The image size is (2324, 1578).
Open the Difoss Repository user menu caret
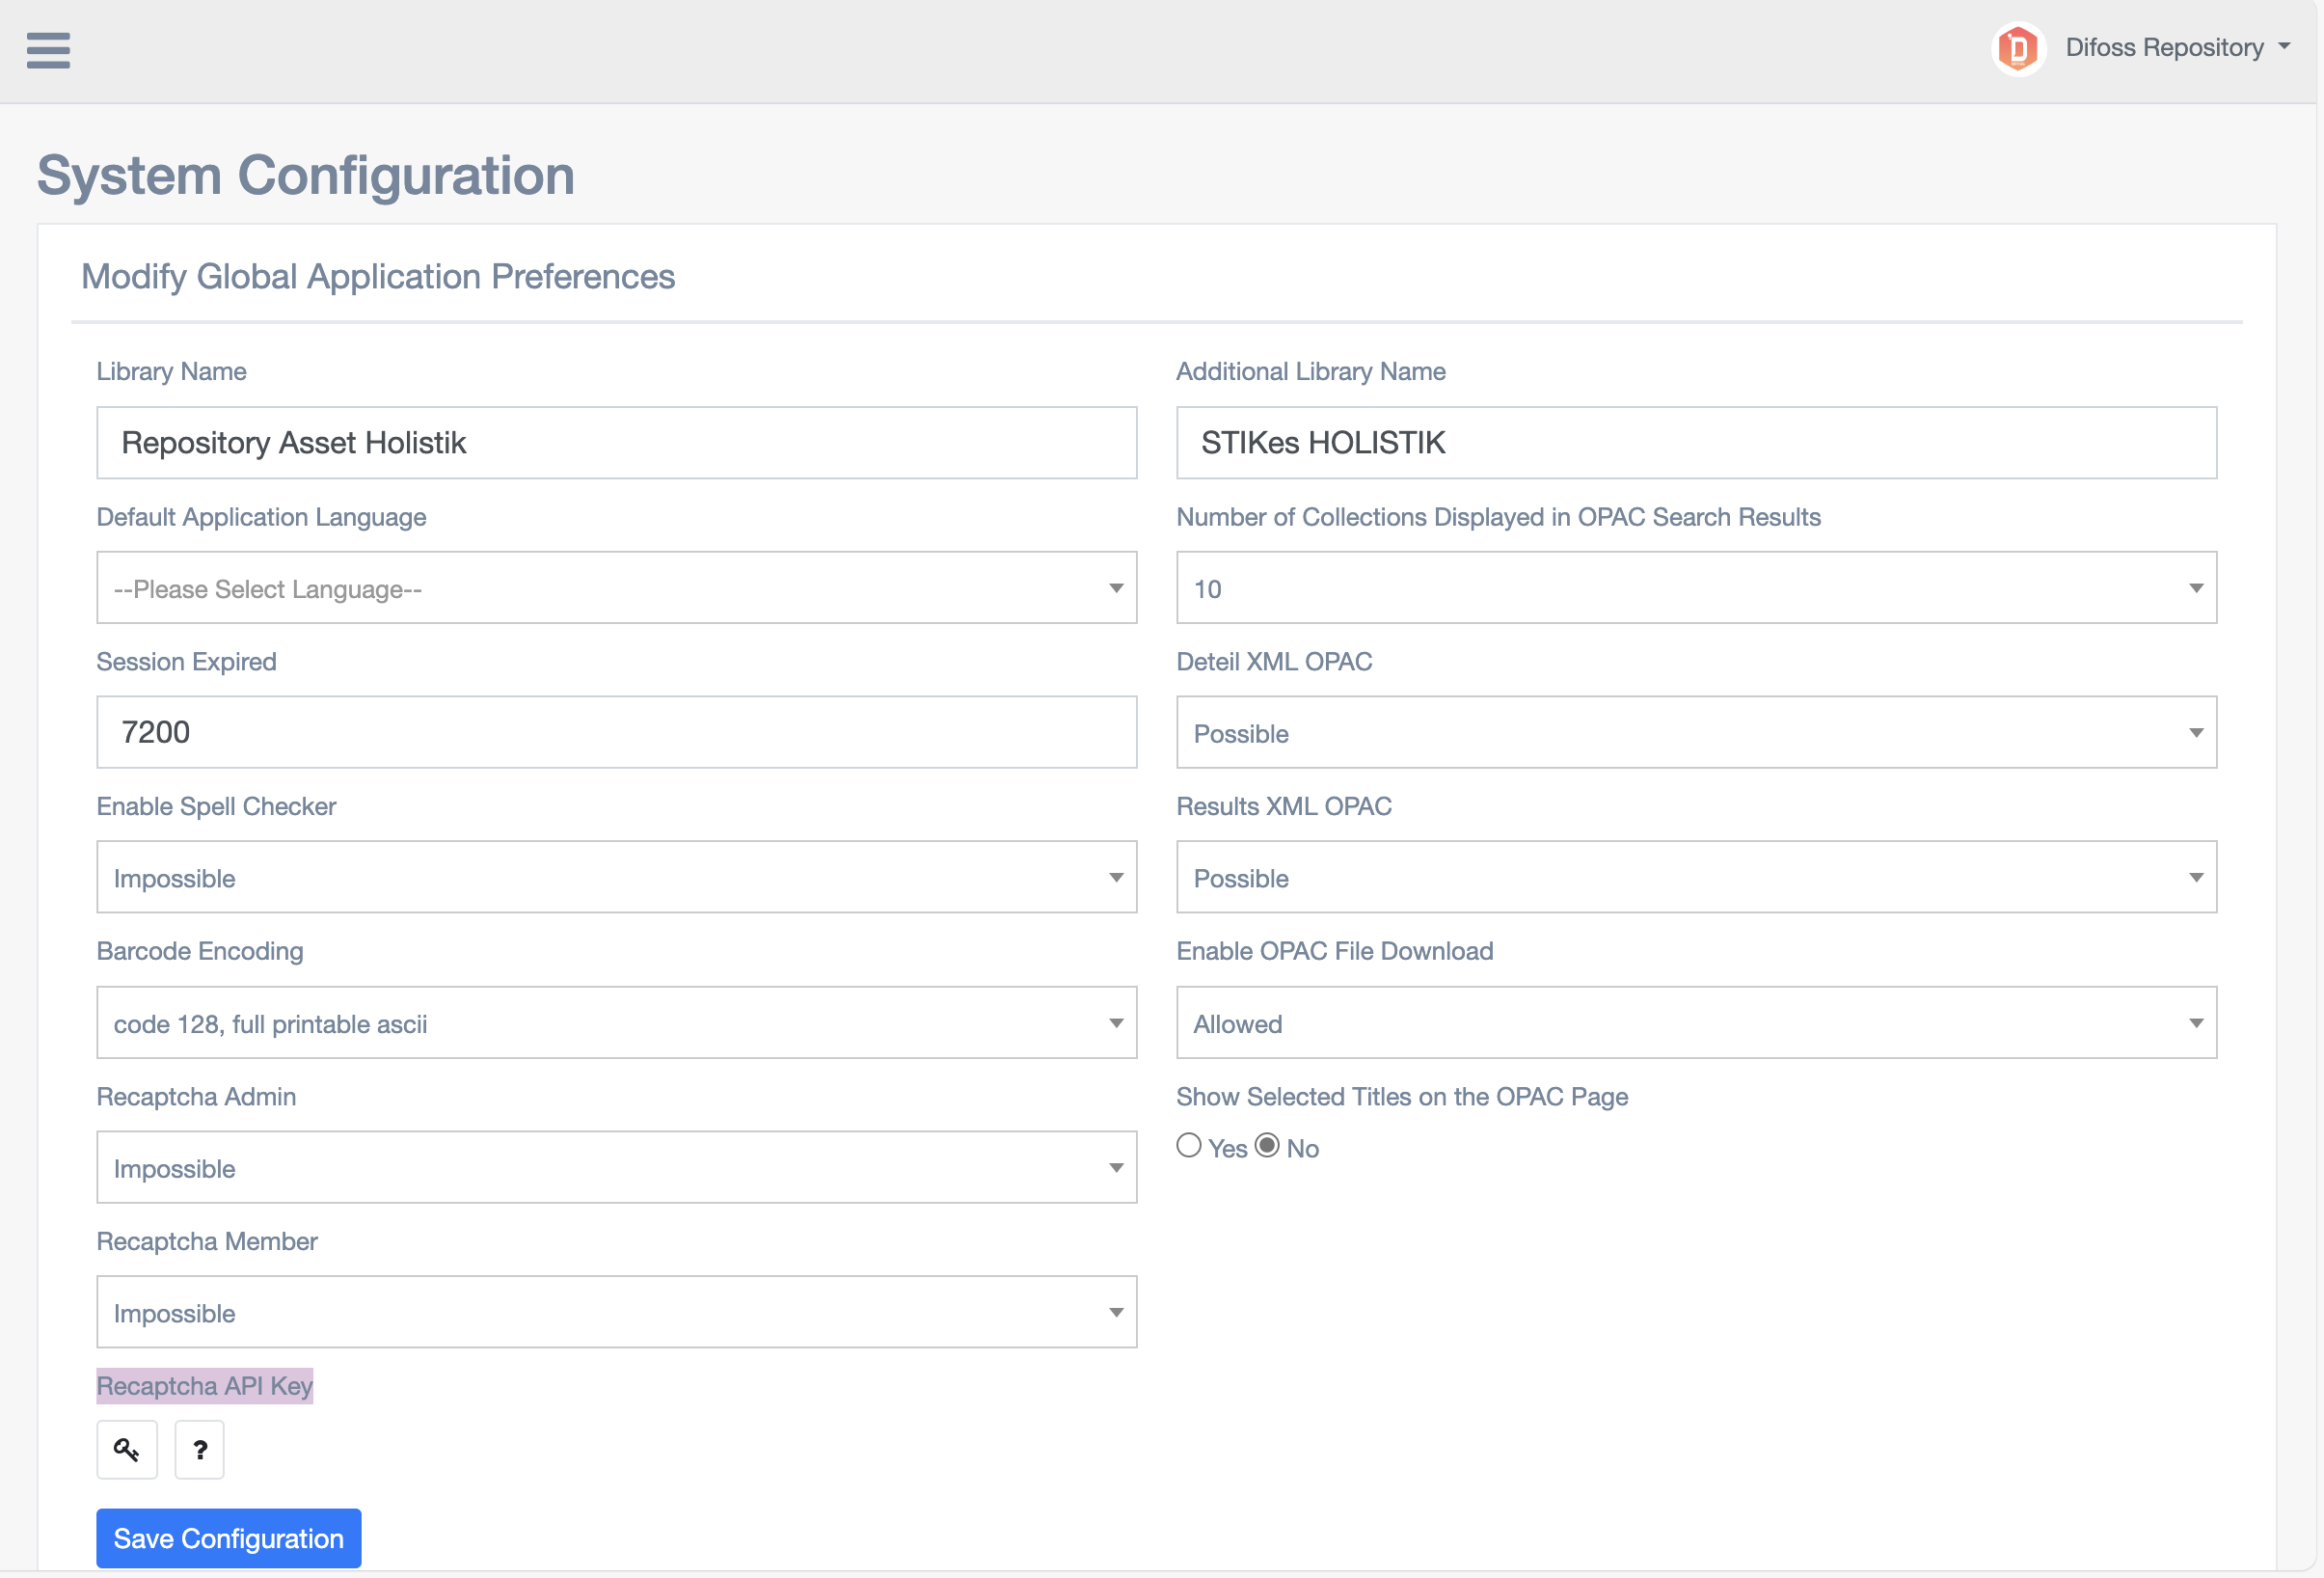tap(2285, 47)
